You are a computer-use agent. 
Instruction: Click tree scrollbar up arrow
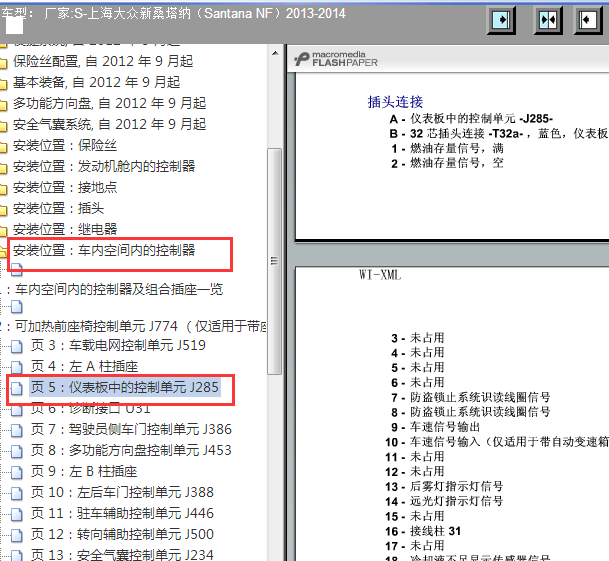275,53
